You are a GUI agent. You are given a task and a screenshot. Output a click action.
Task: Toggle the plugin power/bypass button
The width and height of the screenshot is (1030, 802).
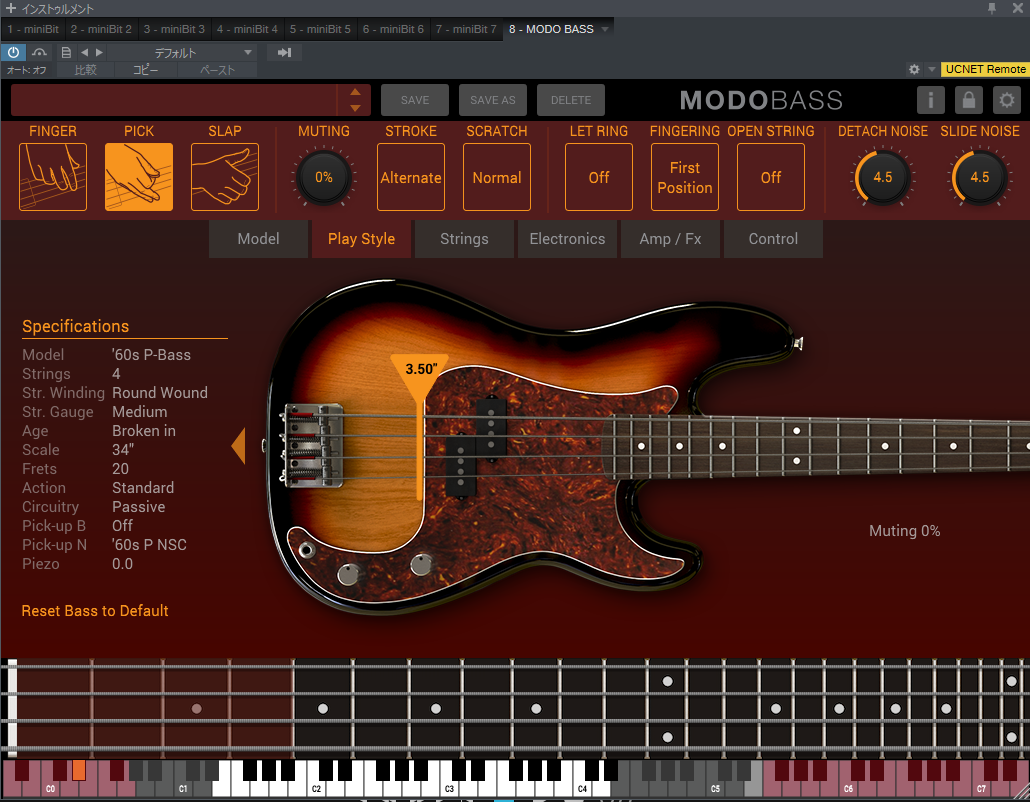point(13,53)
